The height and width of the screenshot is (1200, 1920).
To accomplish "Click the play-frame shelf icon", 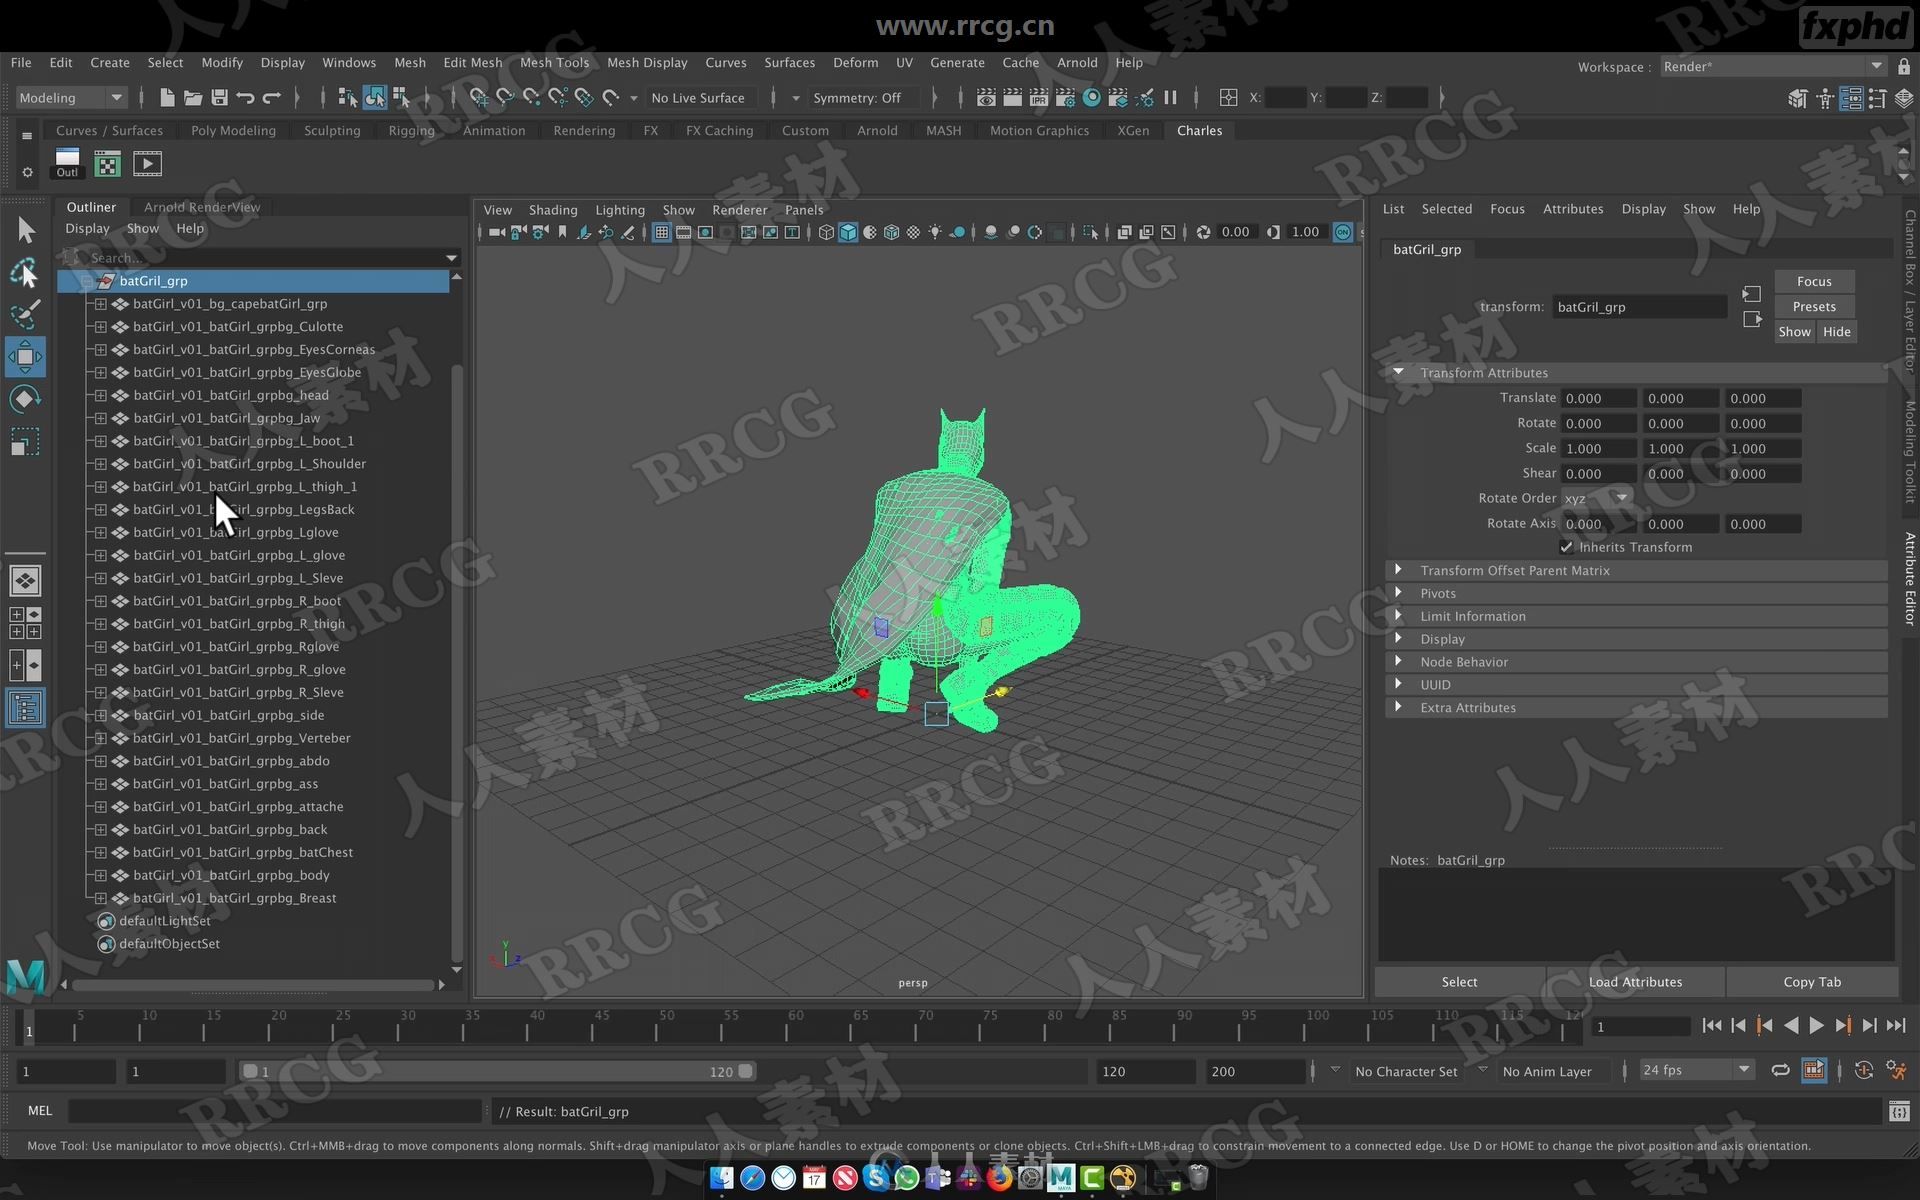I will point(147,163).
